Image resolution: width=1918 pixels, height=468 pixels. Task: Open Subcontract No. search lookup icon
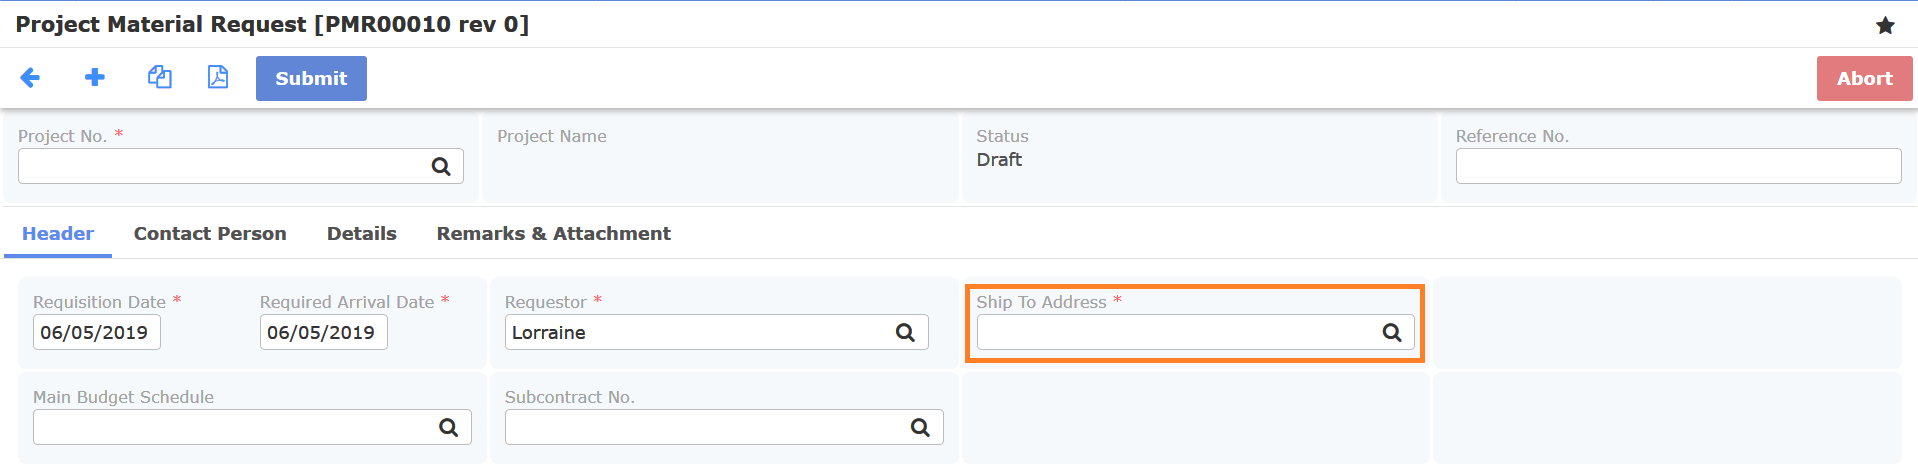click(x=920, y=428)
